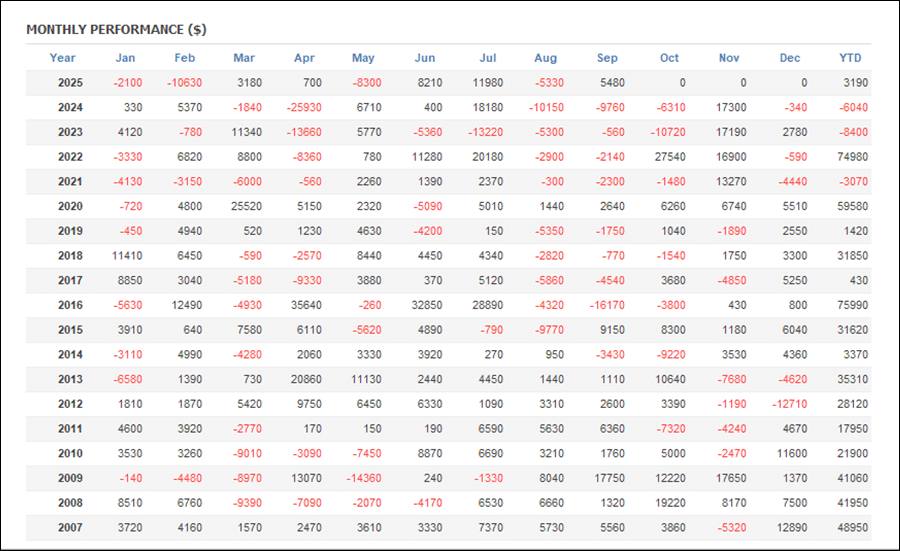Select 2012 December value -12710
The height and width of the screenshot is (551, 900).
click(x=787, y=404)
